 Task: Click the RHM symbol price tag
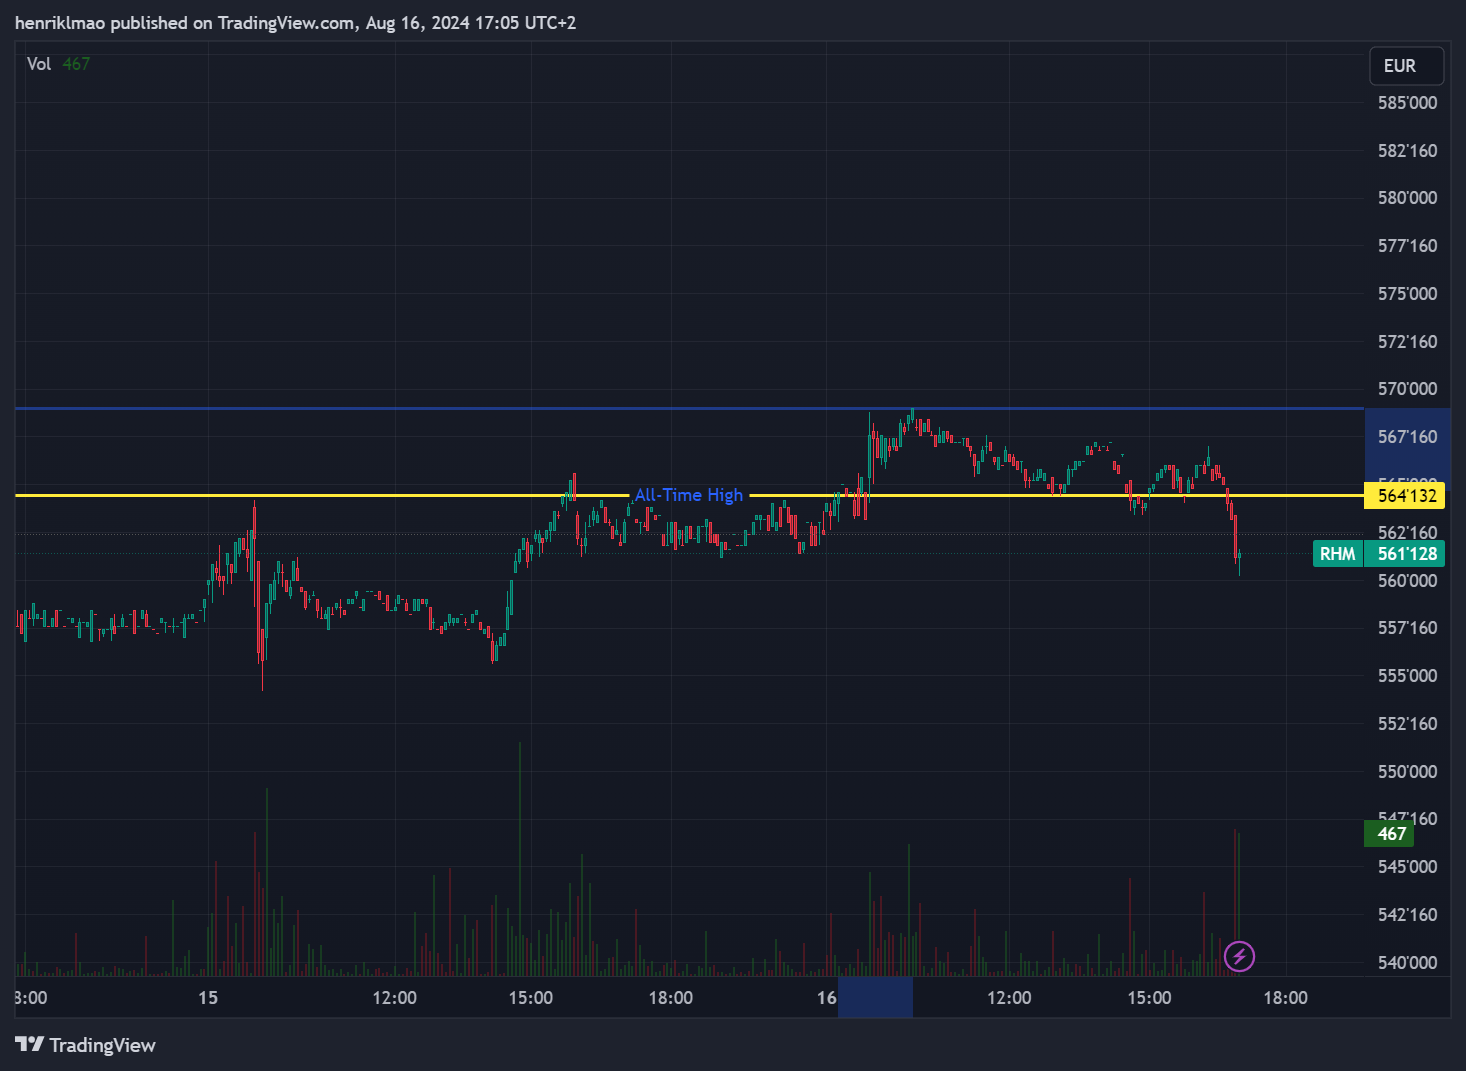point(1337,554)
